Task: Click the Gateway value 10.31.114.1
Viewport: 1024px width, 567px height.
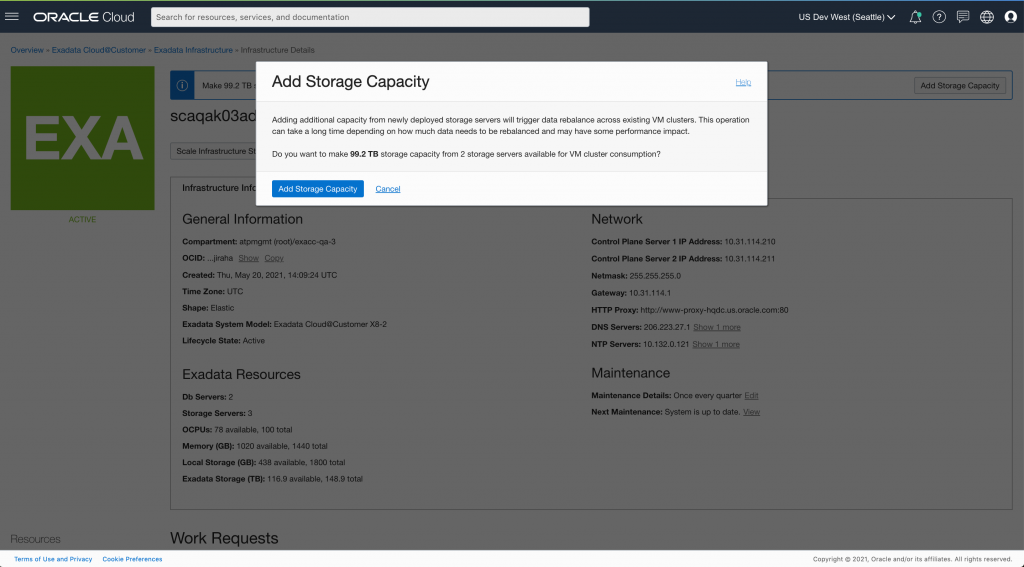Action: coord(650,293)
